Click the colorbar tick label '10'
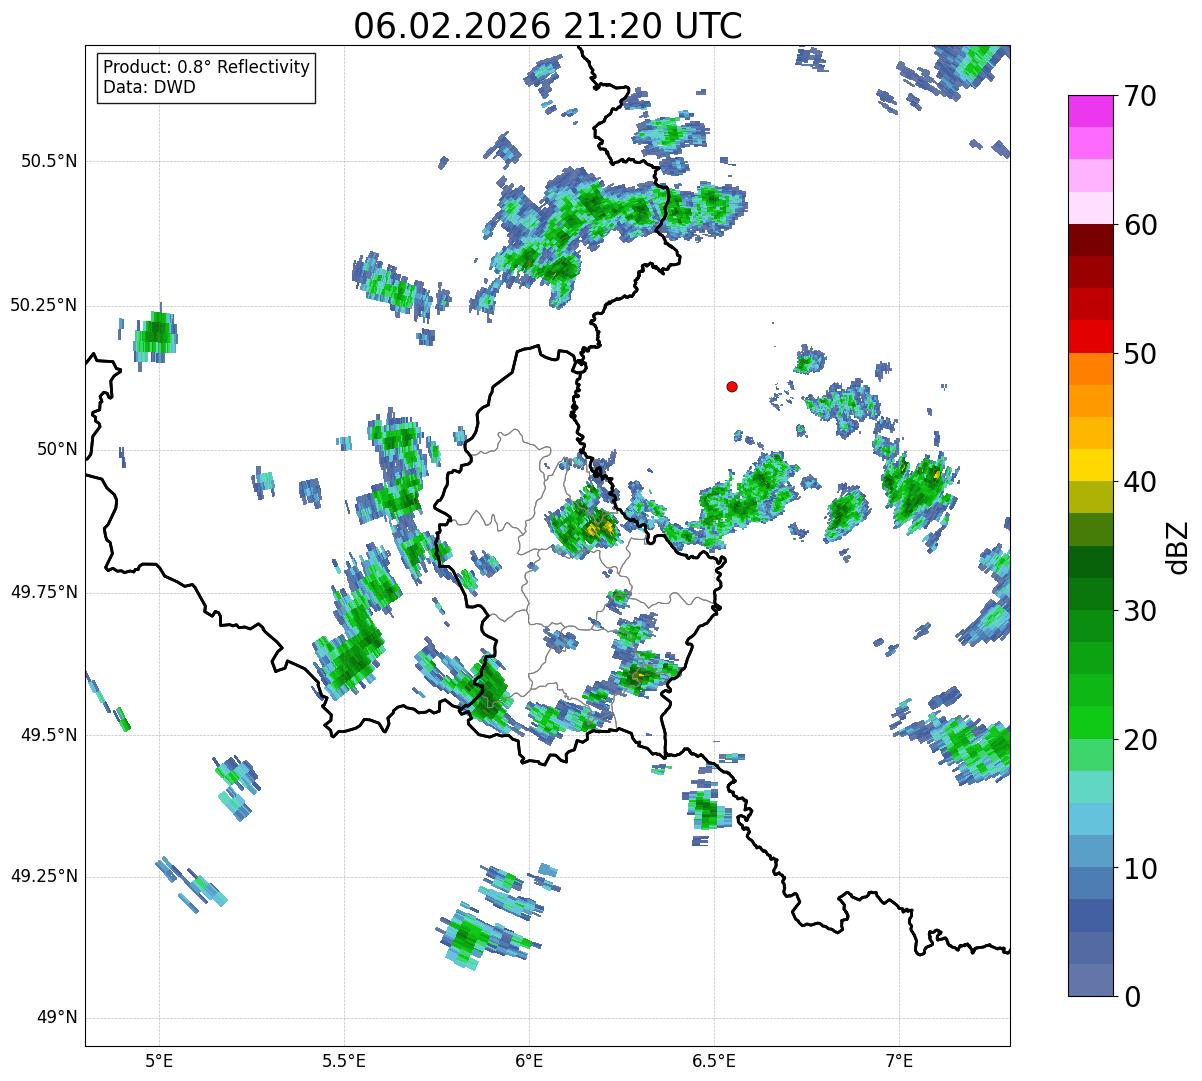The image size is (1202, 1081). pyautogui.click(x=1140, y=868)
